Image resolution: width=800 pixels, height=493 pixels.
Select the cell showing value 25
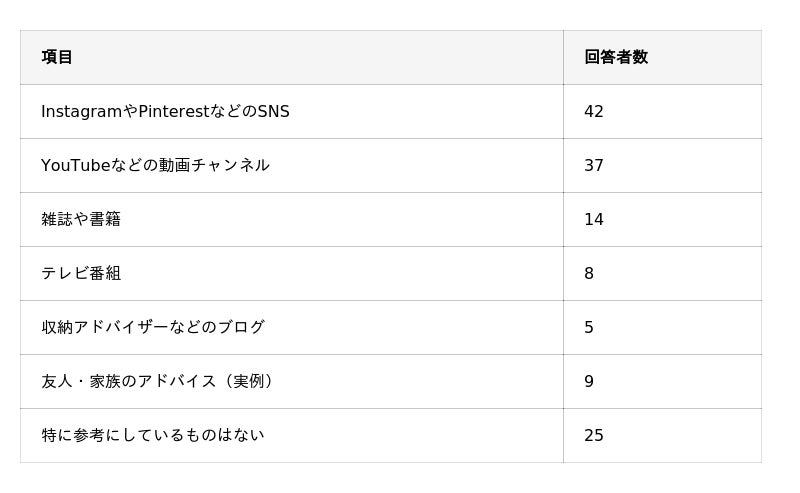pos(594,435)
